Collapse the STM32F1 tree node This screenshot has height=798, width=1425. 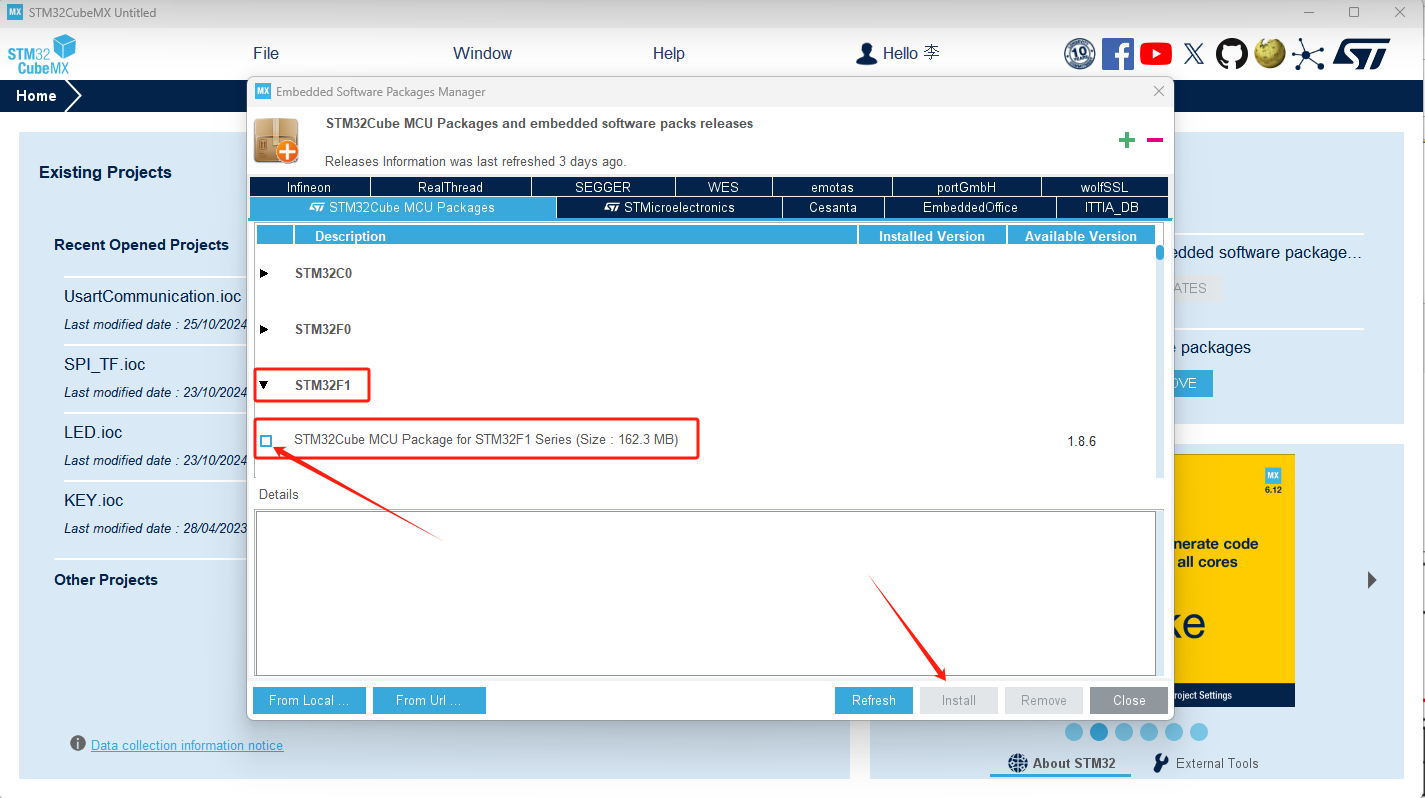[x=264, y=385]
